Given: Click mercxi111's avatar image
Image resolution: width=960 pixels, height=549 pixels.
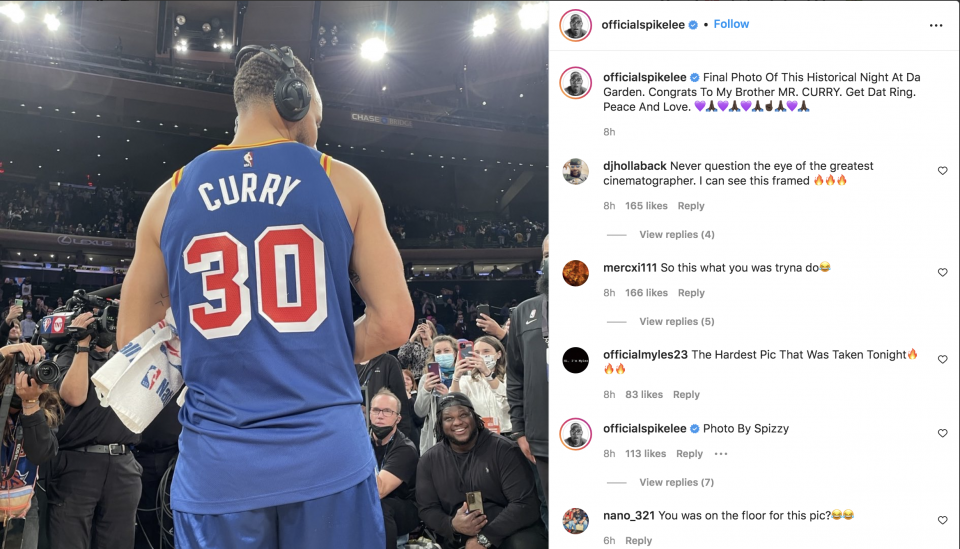Looking at the screenshot, I should tap(576, 273).
